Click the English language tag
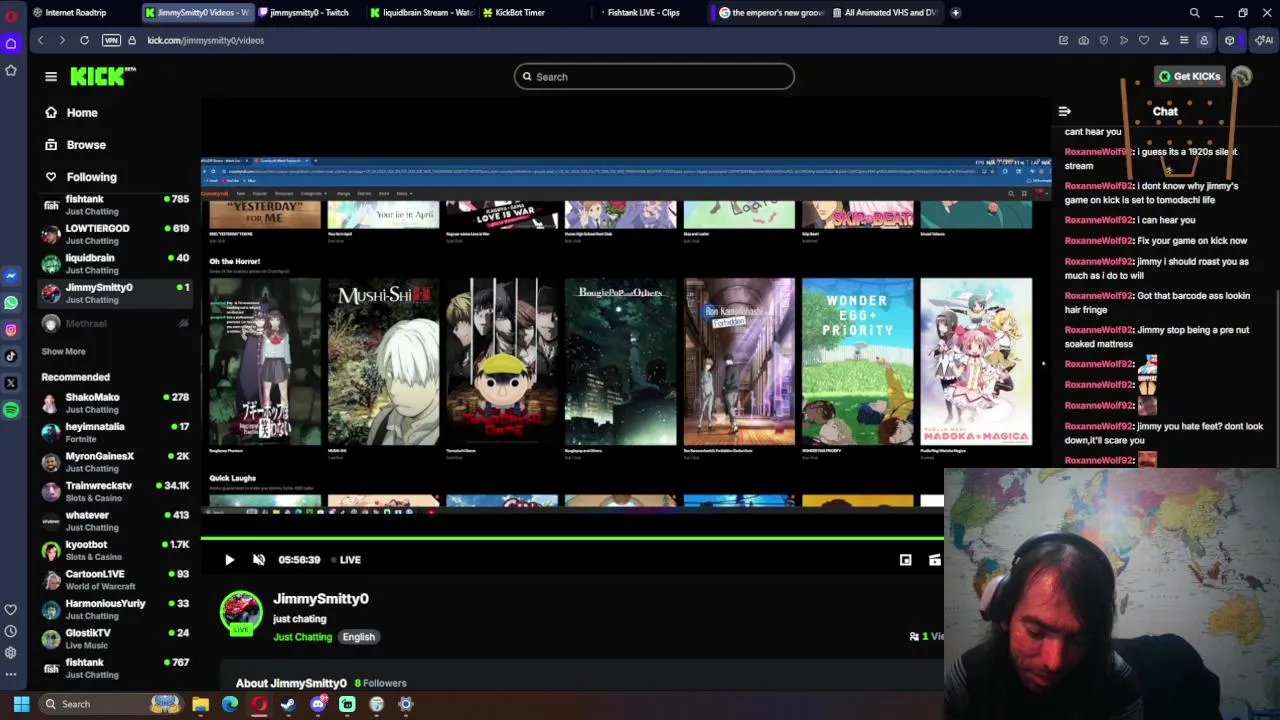 pyautogui.click(x=358, y=637)
